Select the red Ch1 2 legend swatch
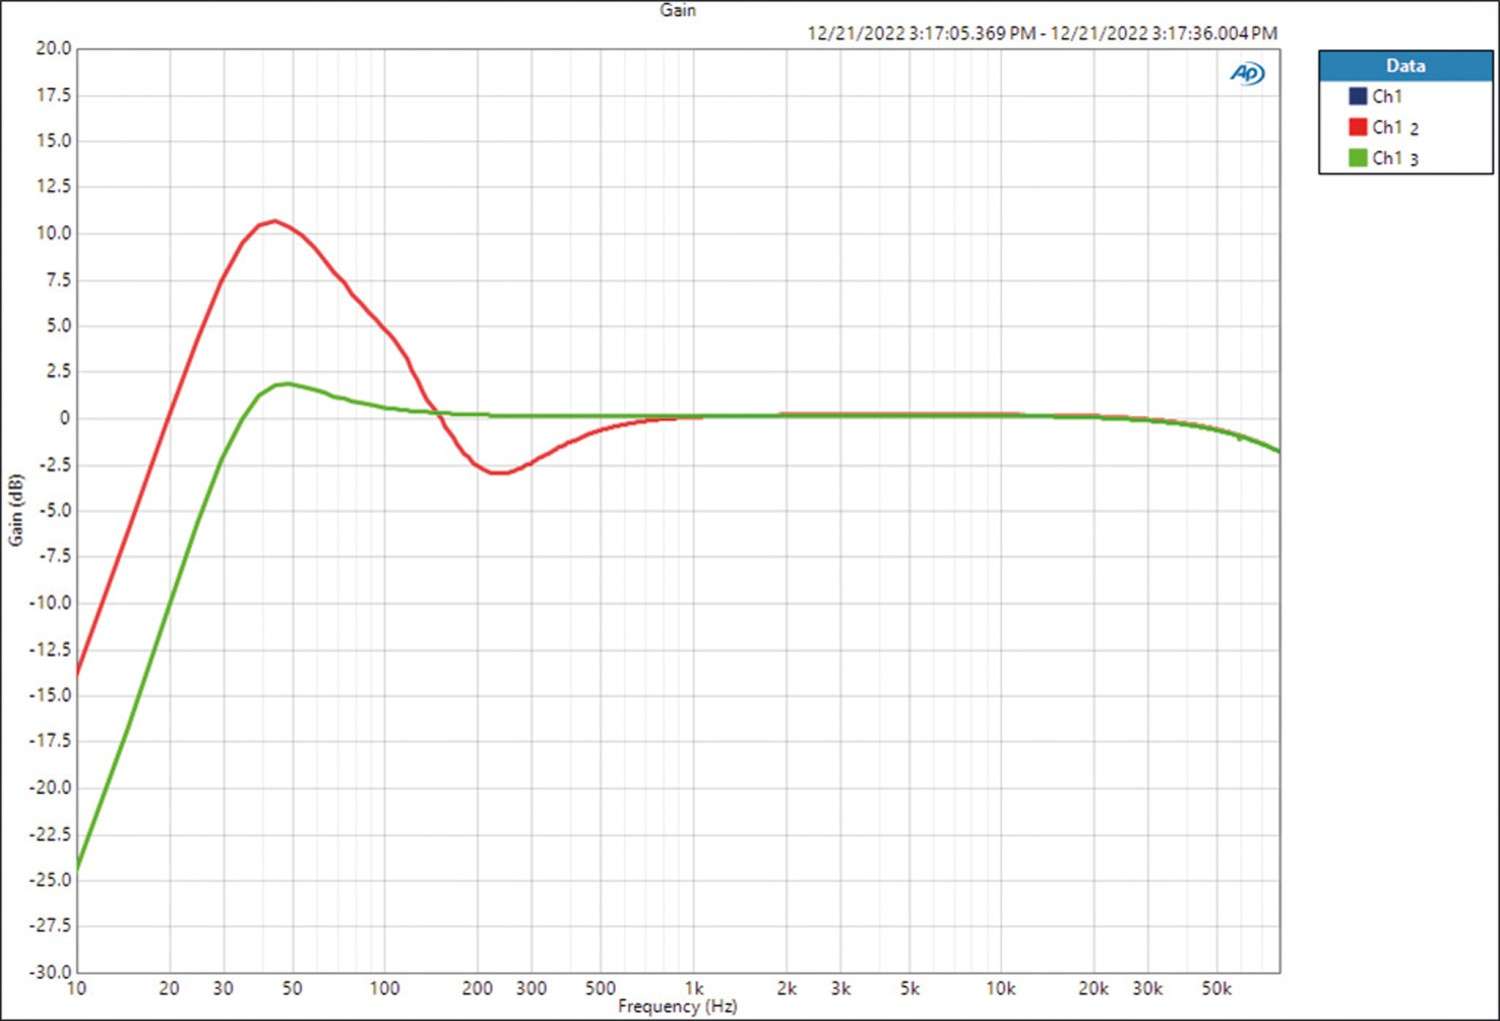This screenshot has width=1500, height=1021. (x=1357, y=127)
